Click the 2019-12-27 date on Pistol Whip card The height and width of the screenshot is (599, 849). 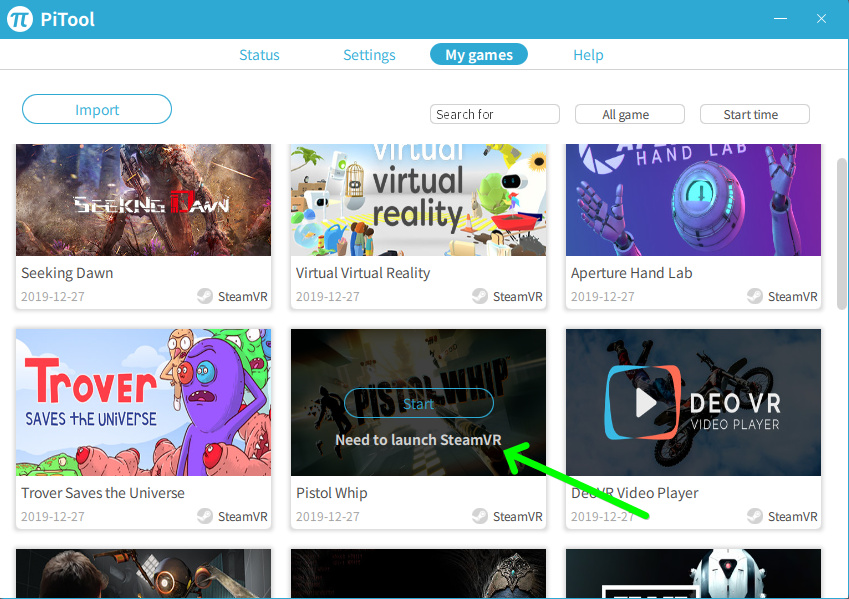pyautogui.click(x=328, y=517)
